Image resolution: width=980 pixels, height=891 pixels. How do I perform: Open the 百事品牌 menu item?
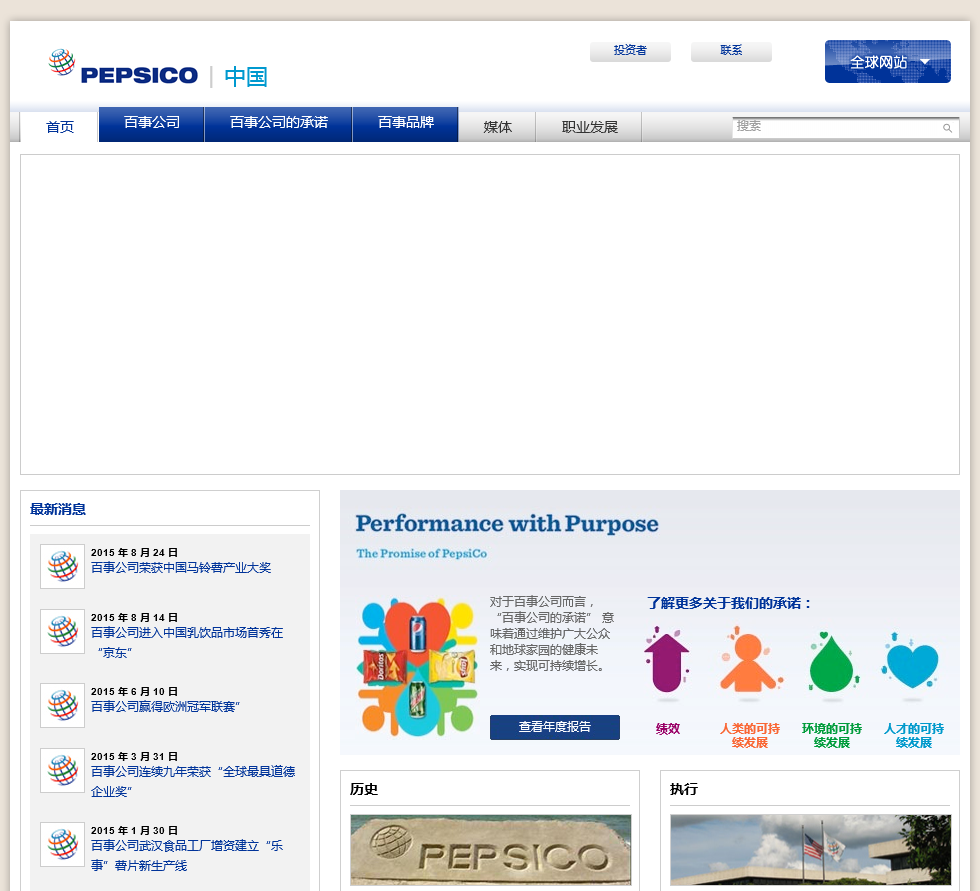[x=406, y=124]
